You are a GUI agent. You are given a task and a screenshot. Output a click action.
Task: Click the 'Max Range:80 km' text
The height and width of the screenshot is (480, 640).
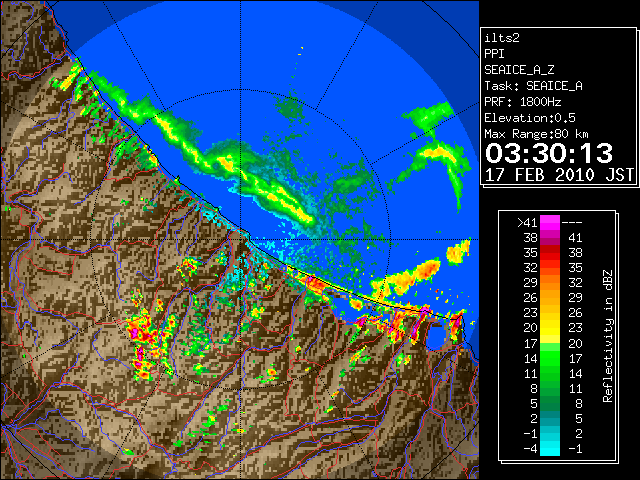click(537, 134)
